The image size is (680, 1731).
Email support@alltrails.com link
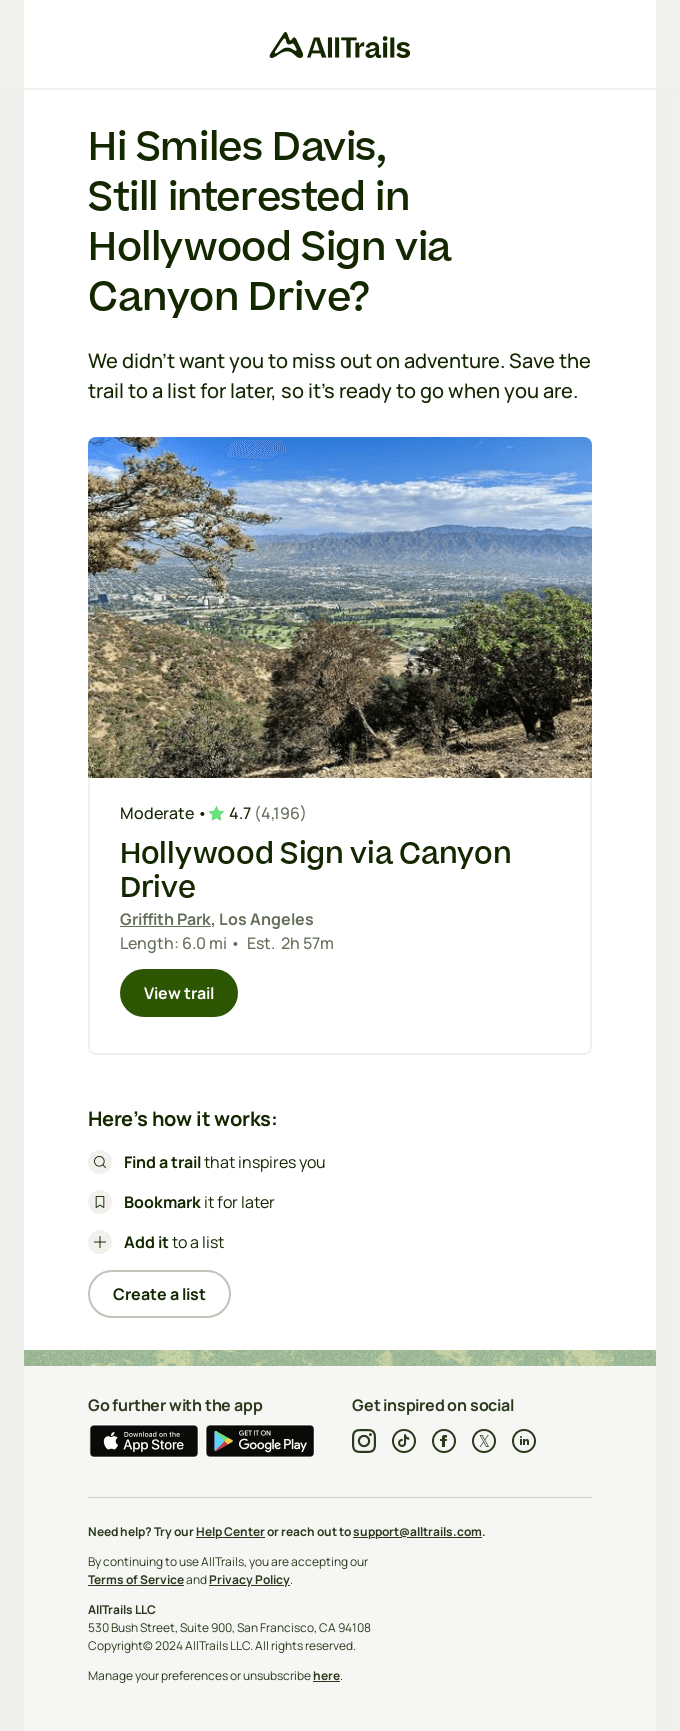(x=417, y=1532)
